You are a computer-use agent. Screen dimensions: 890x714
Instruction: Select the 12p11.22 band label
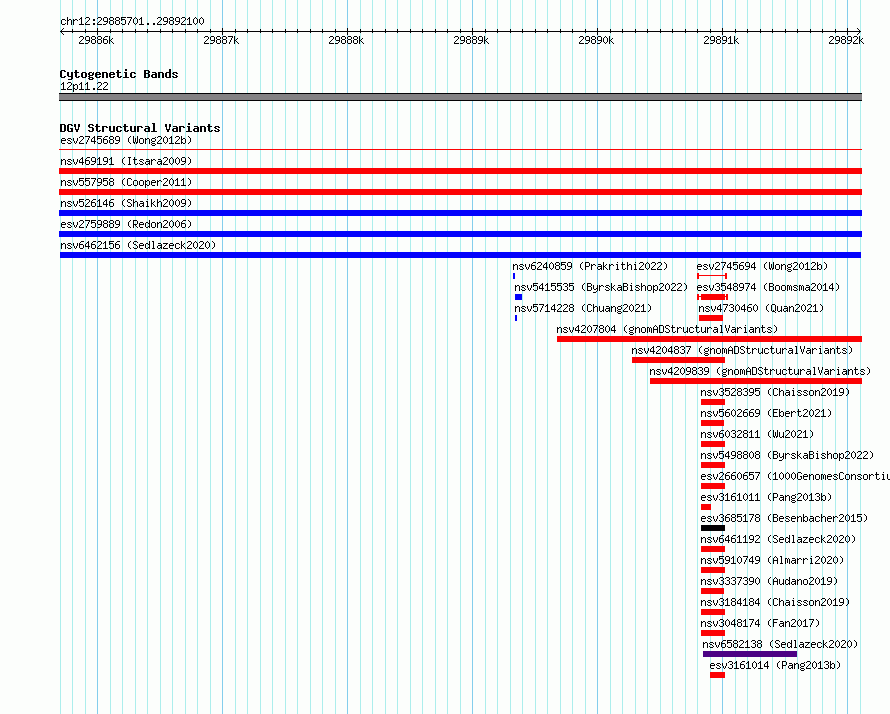pos(84,86)
